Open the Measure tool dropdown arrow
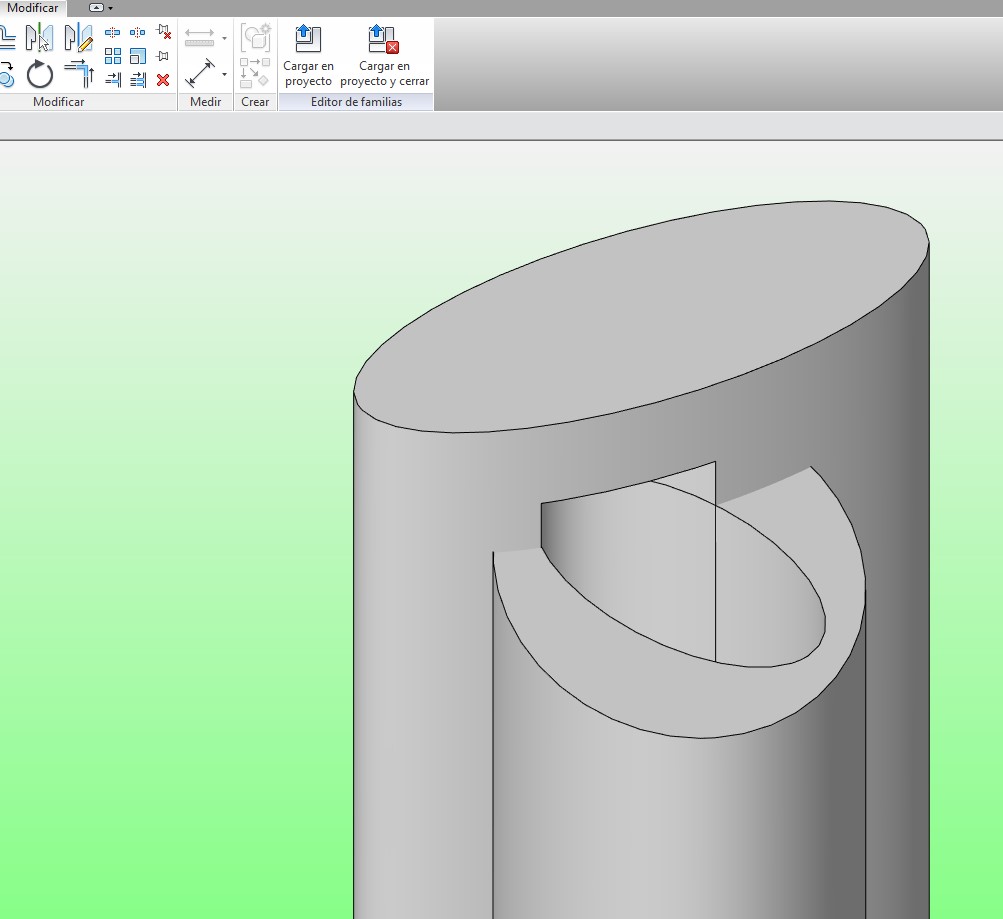 pyautogui.click(x=224, y=39)
